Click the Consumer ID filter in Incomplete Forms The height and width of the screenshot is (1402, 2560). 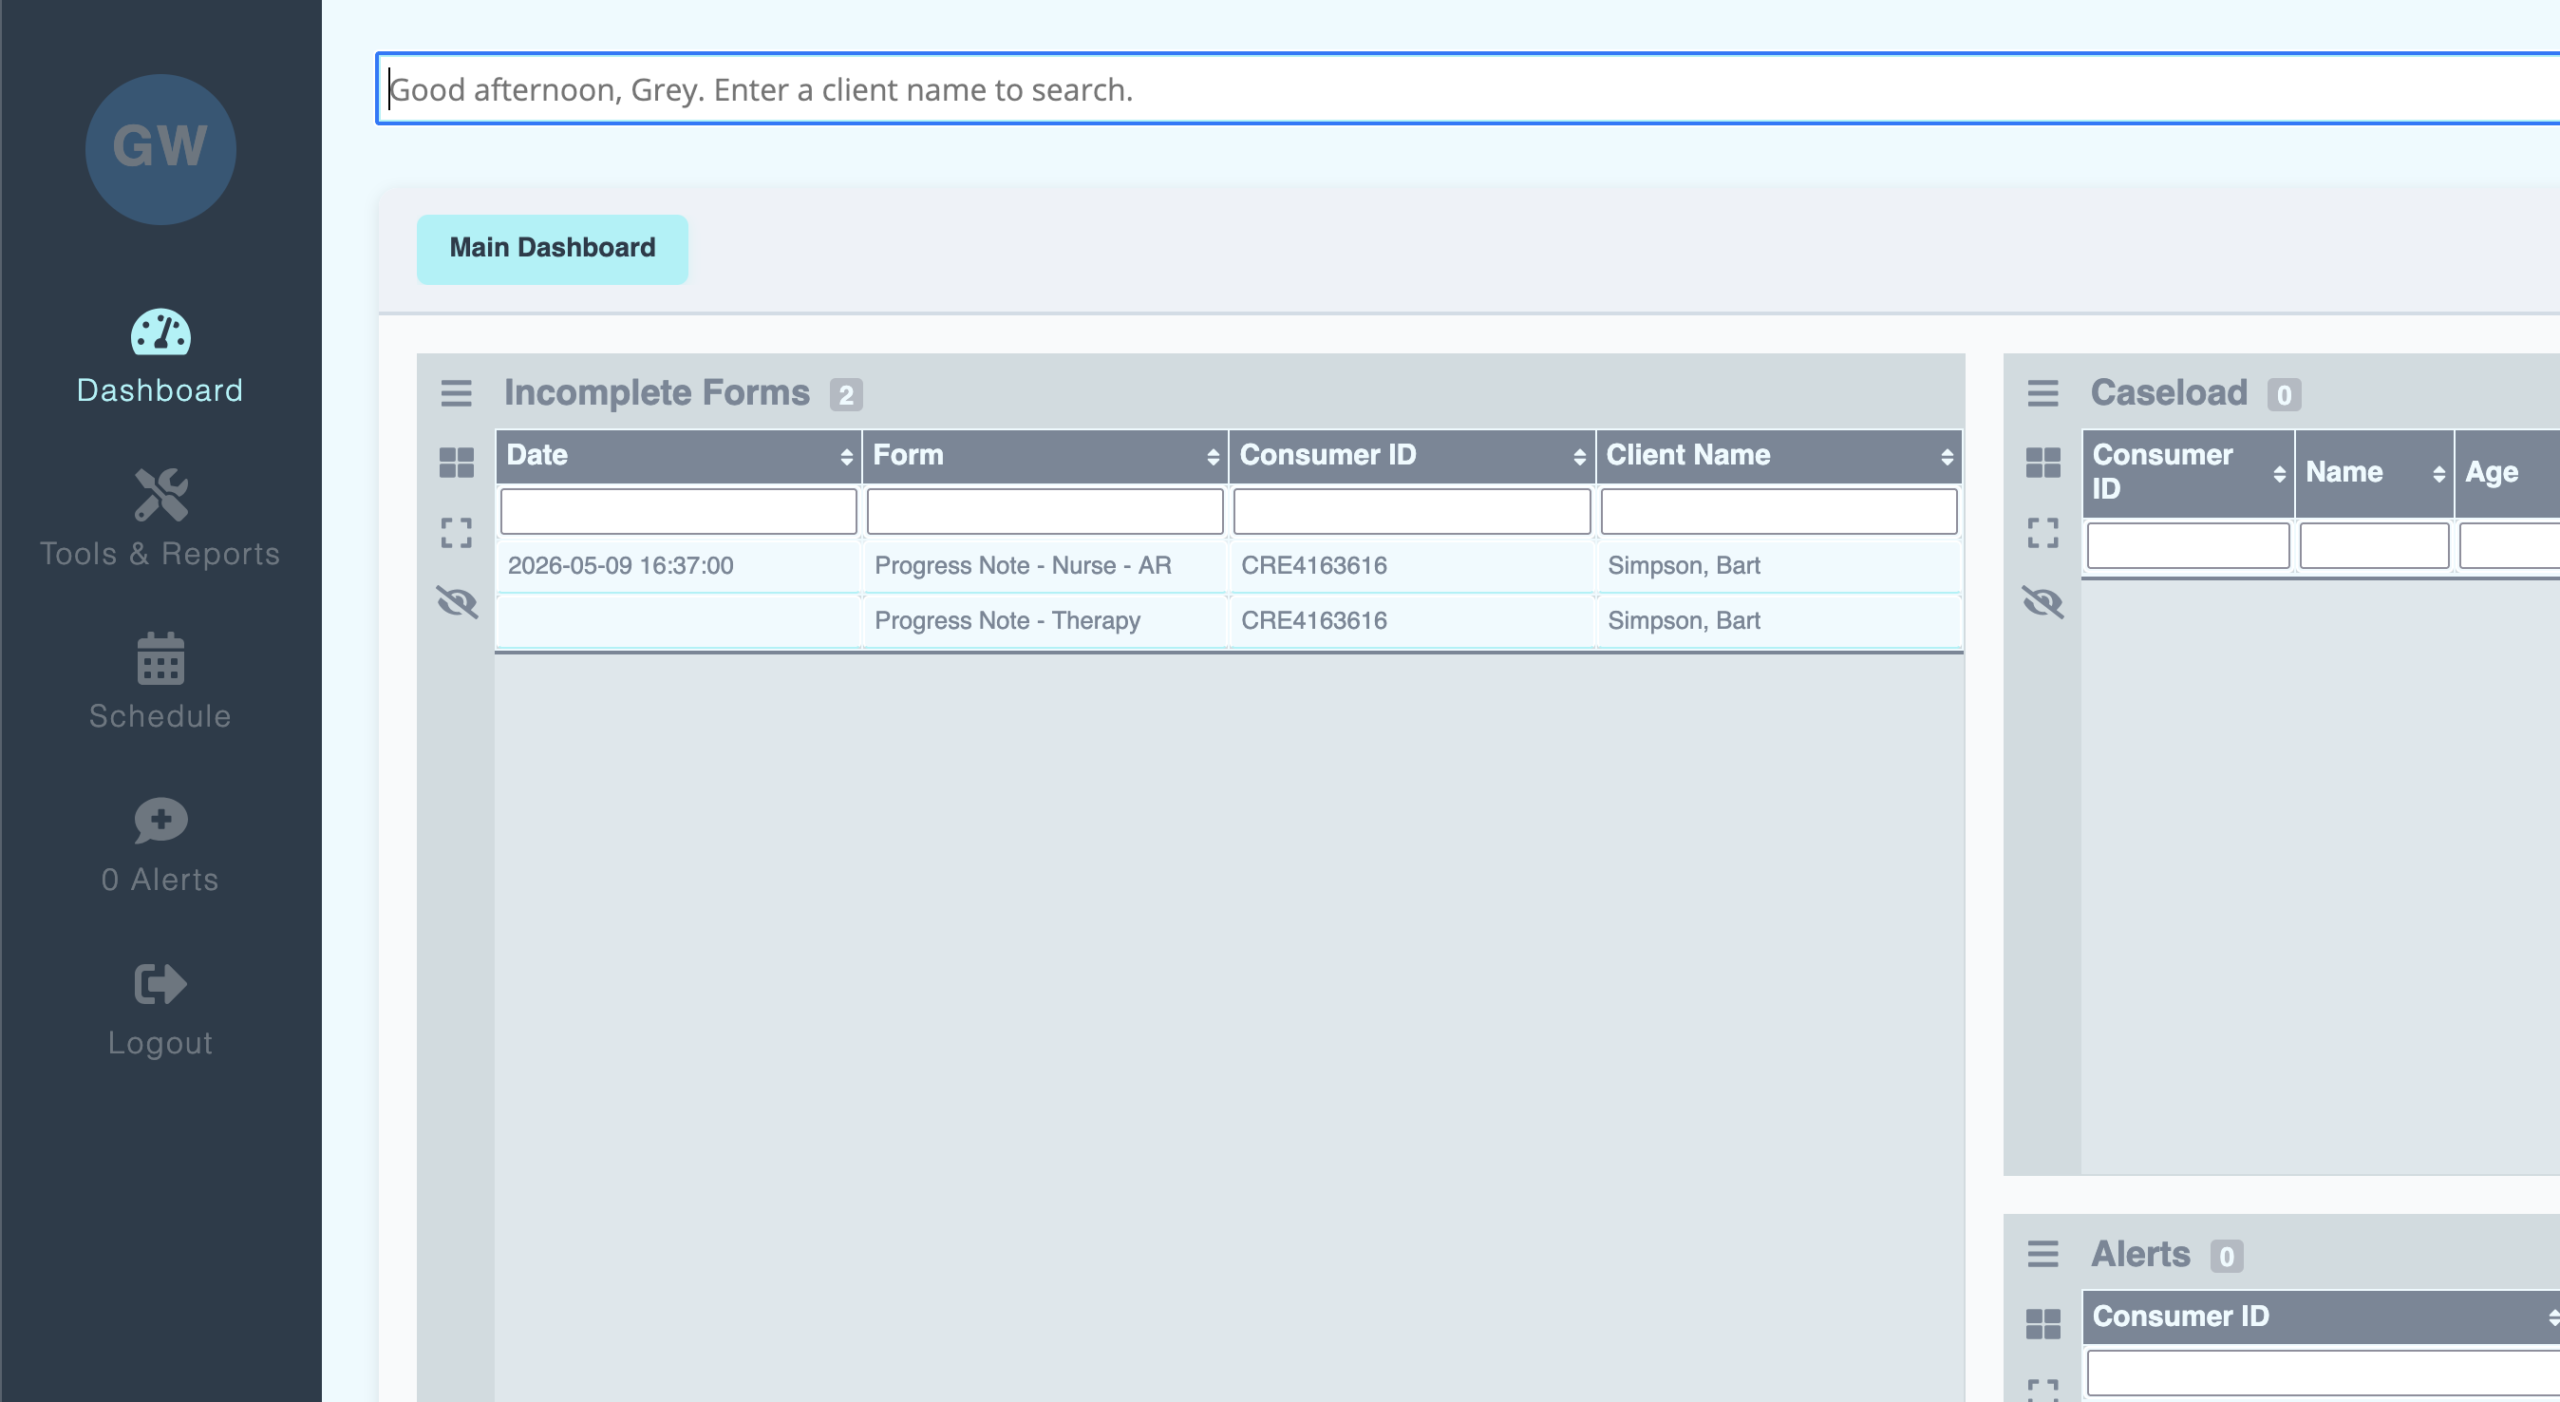[x=1412, y=512]
